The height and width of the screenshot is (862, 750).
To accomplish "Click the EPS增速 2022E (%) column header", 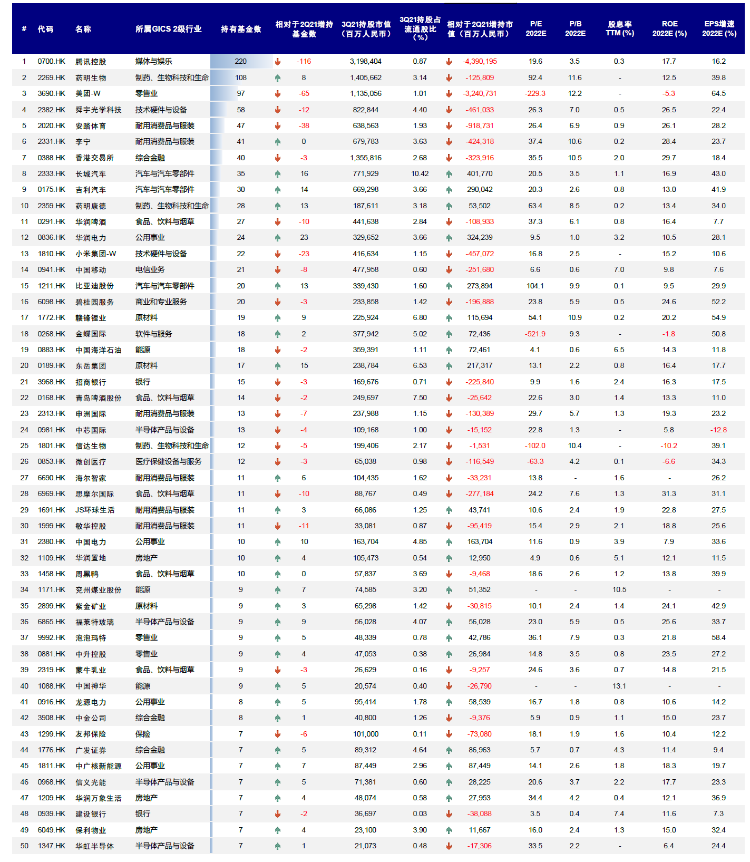I will [719, 29].
